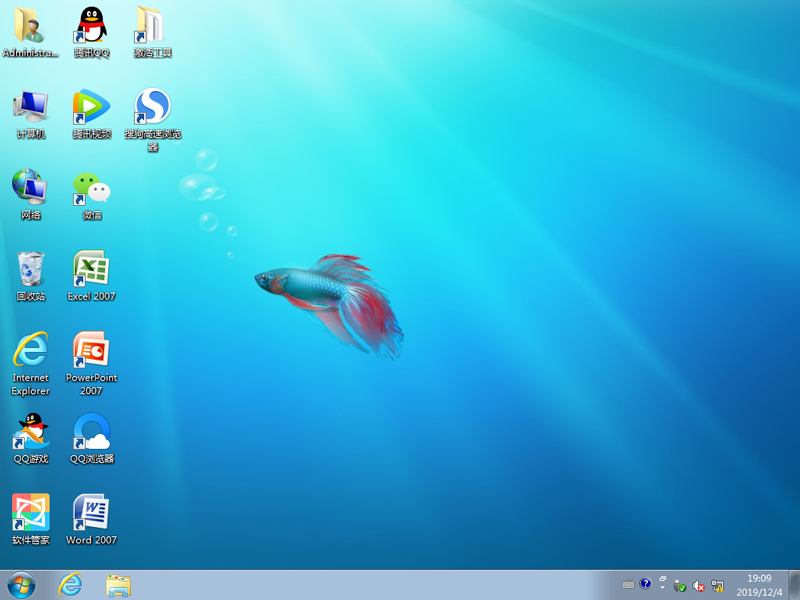
Task: Select the QQ Games desktop shortcut
Action: pyautogui.click(x=30, y=432)
